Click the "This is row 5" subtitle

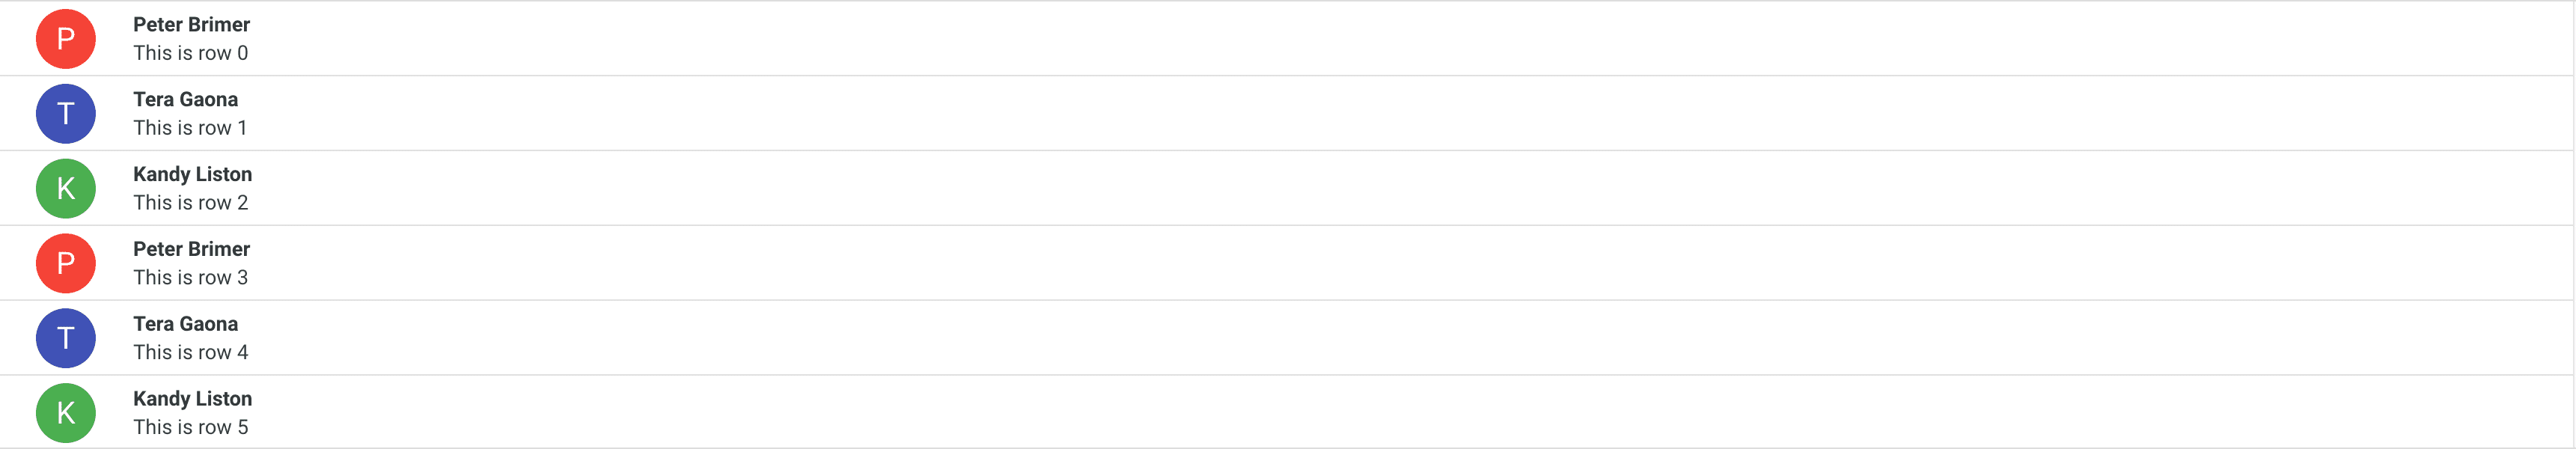pos(190,428)
